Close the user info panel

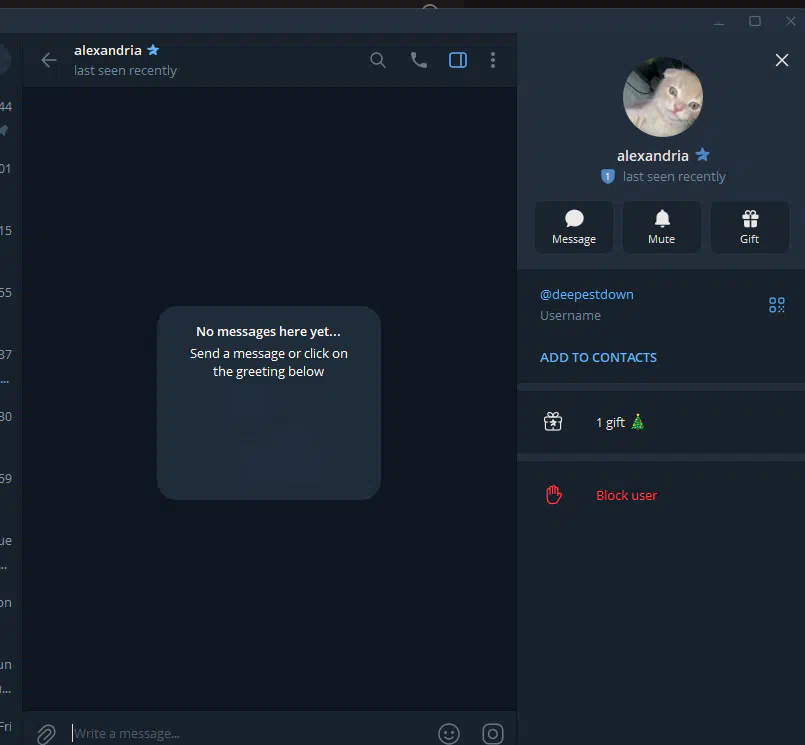(782, 60)
